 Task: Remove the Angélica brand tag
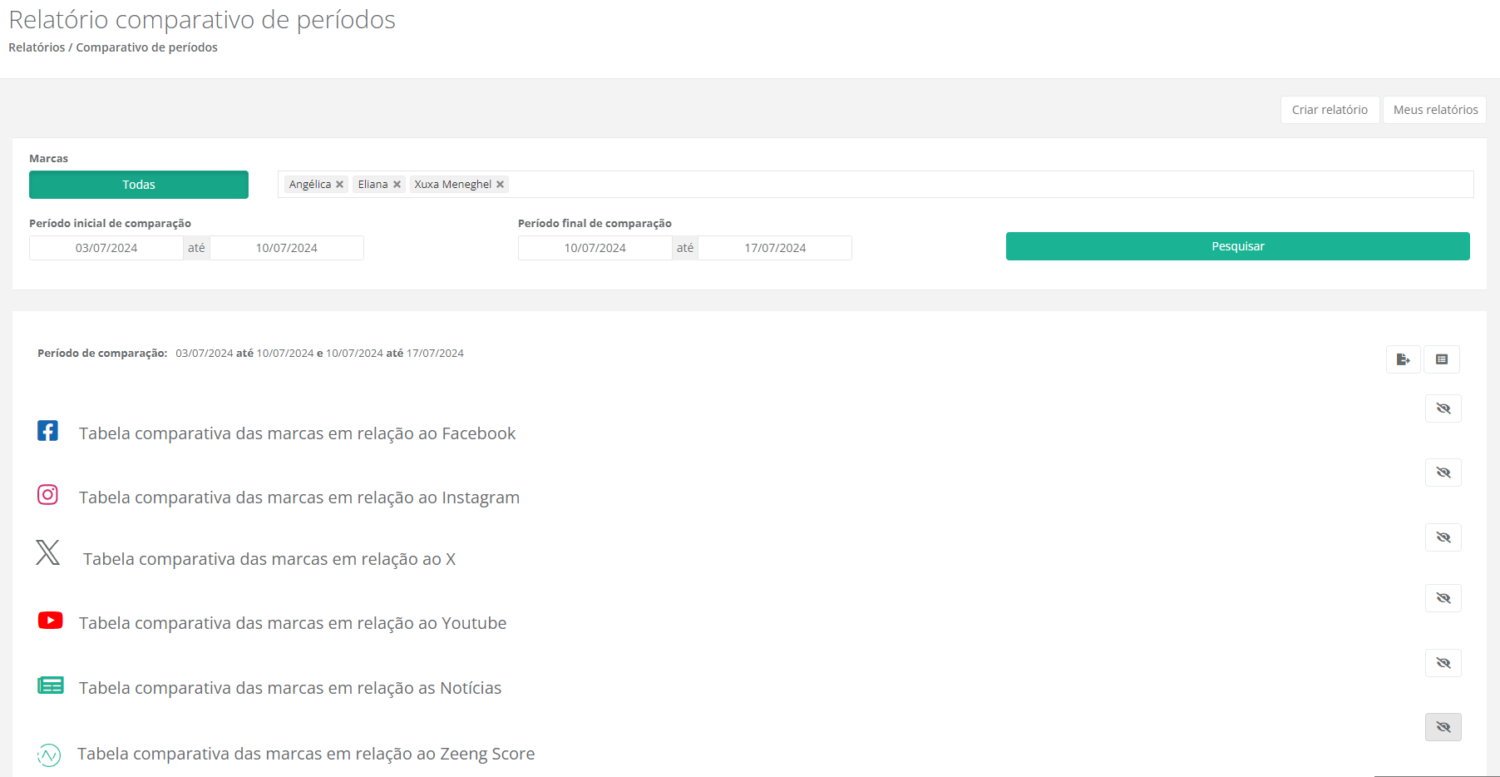(340, 185)
